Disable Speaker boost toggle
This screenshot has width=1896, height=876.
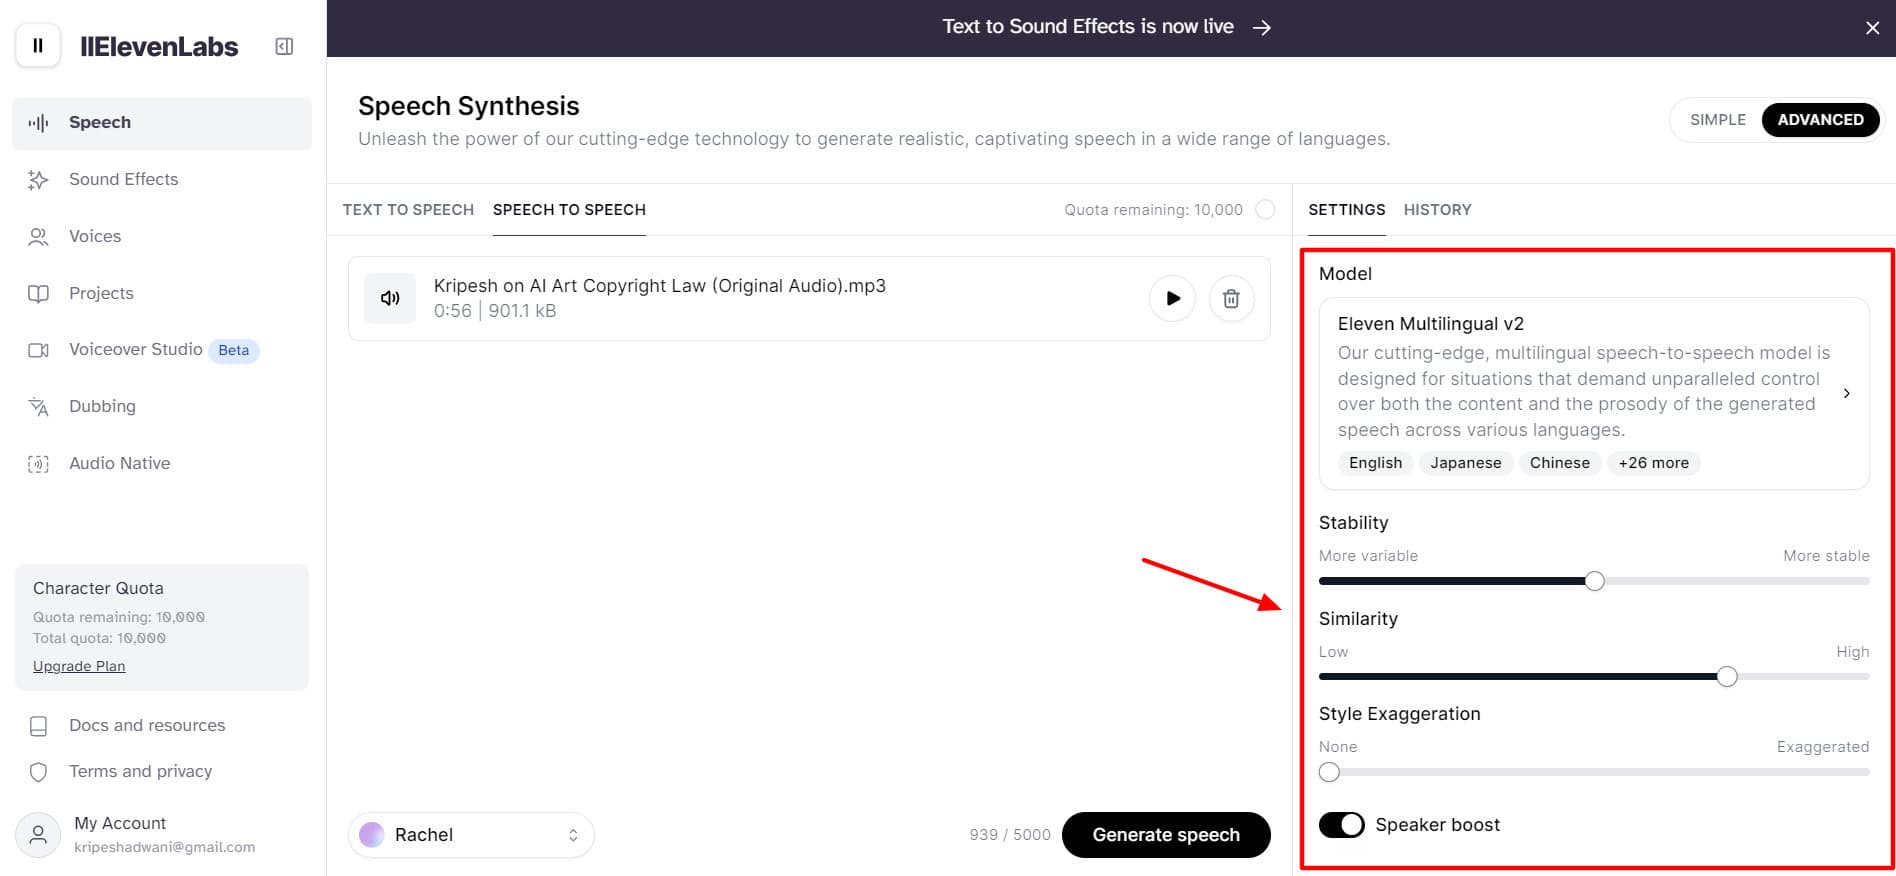coord(1341,825)
